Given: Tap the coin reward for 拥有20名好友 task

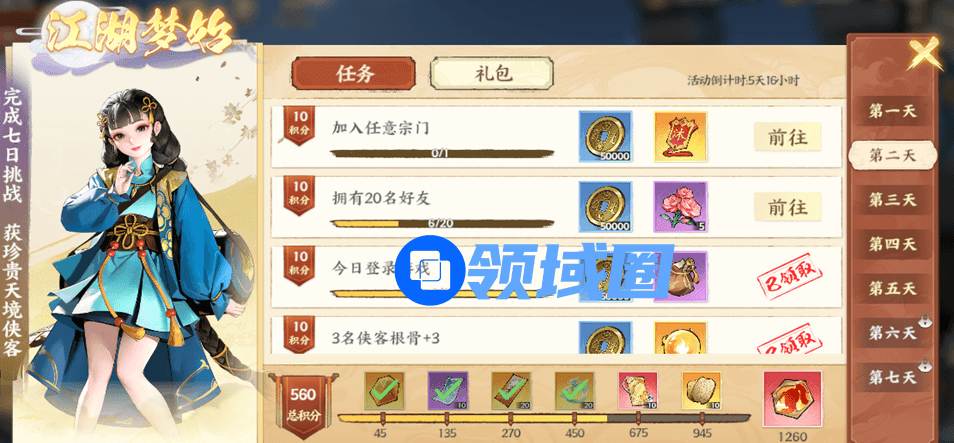Looking at the screenshot, I should pos(605,207).
